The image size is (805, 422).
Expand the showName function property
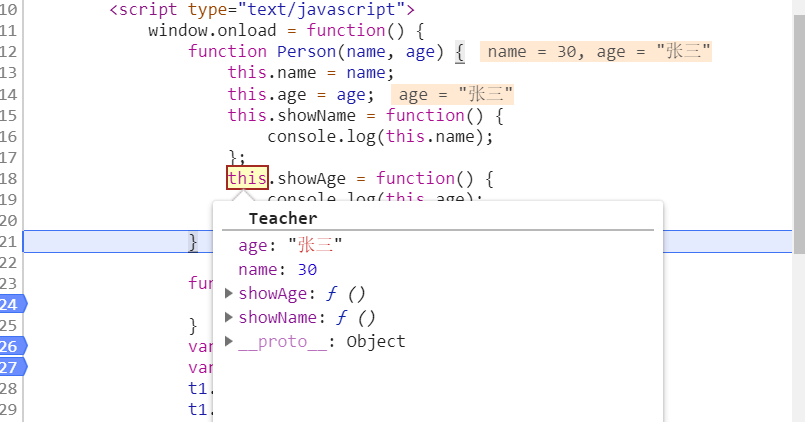point(230,317)
